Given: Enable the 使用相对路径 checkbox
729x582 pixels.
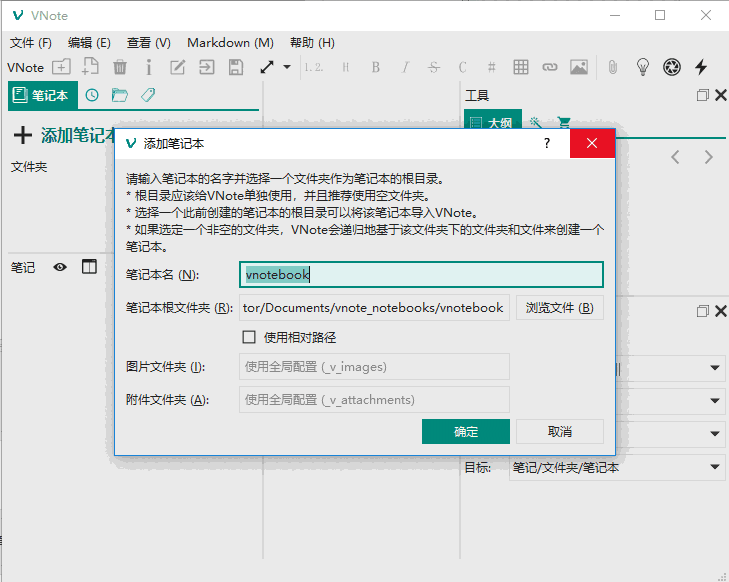Looking at the screenshot, I should point(249,337).
